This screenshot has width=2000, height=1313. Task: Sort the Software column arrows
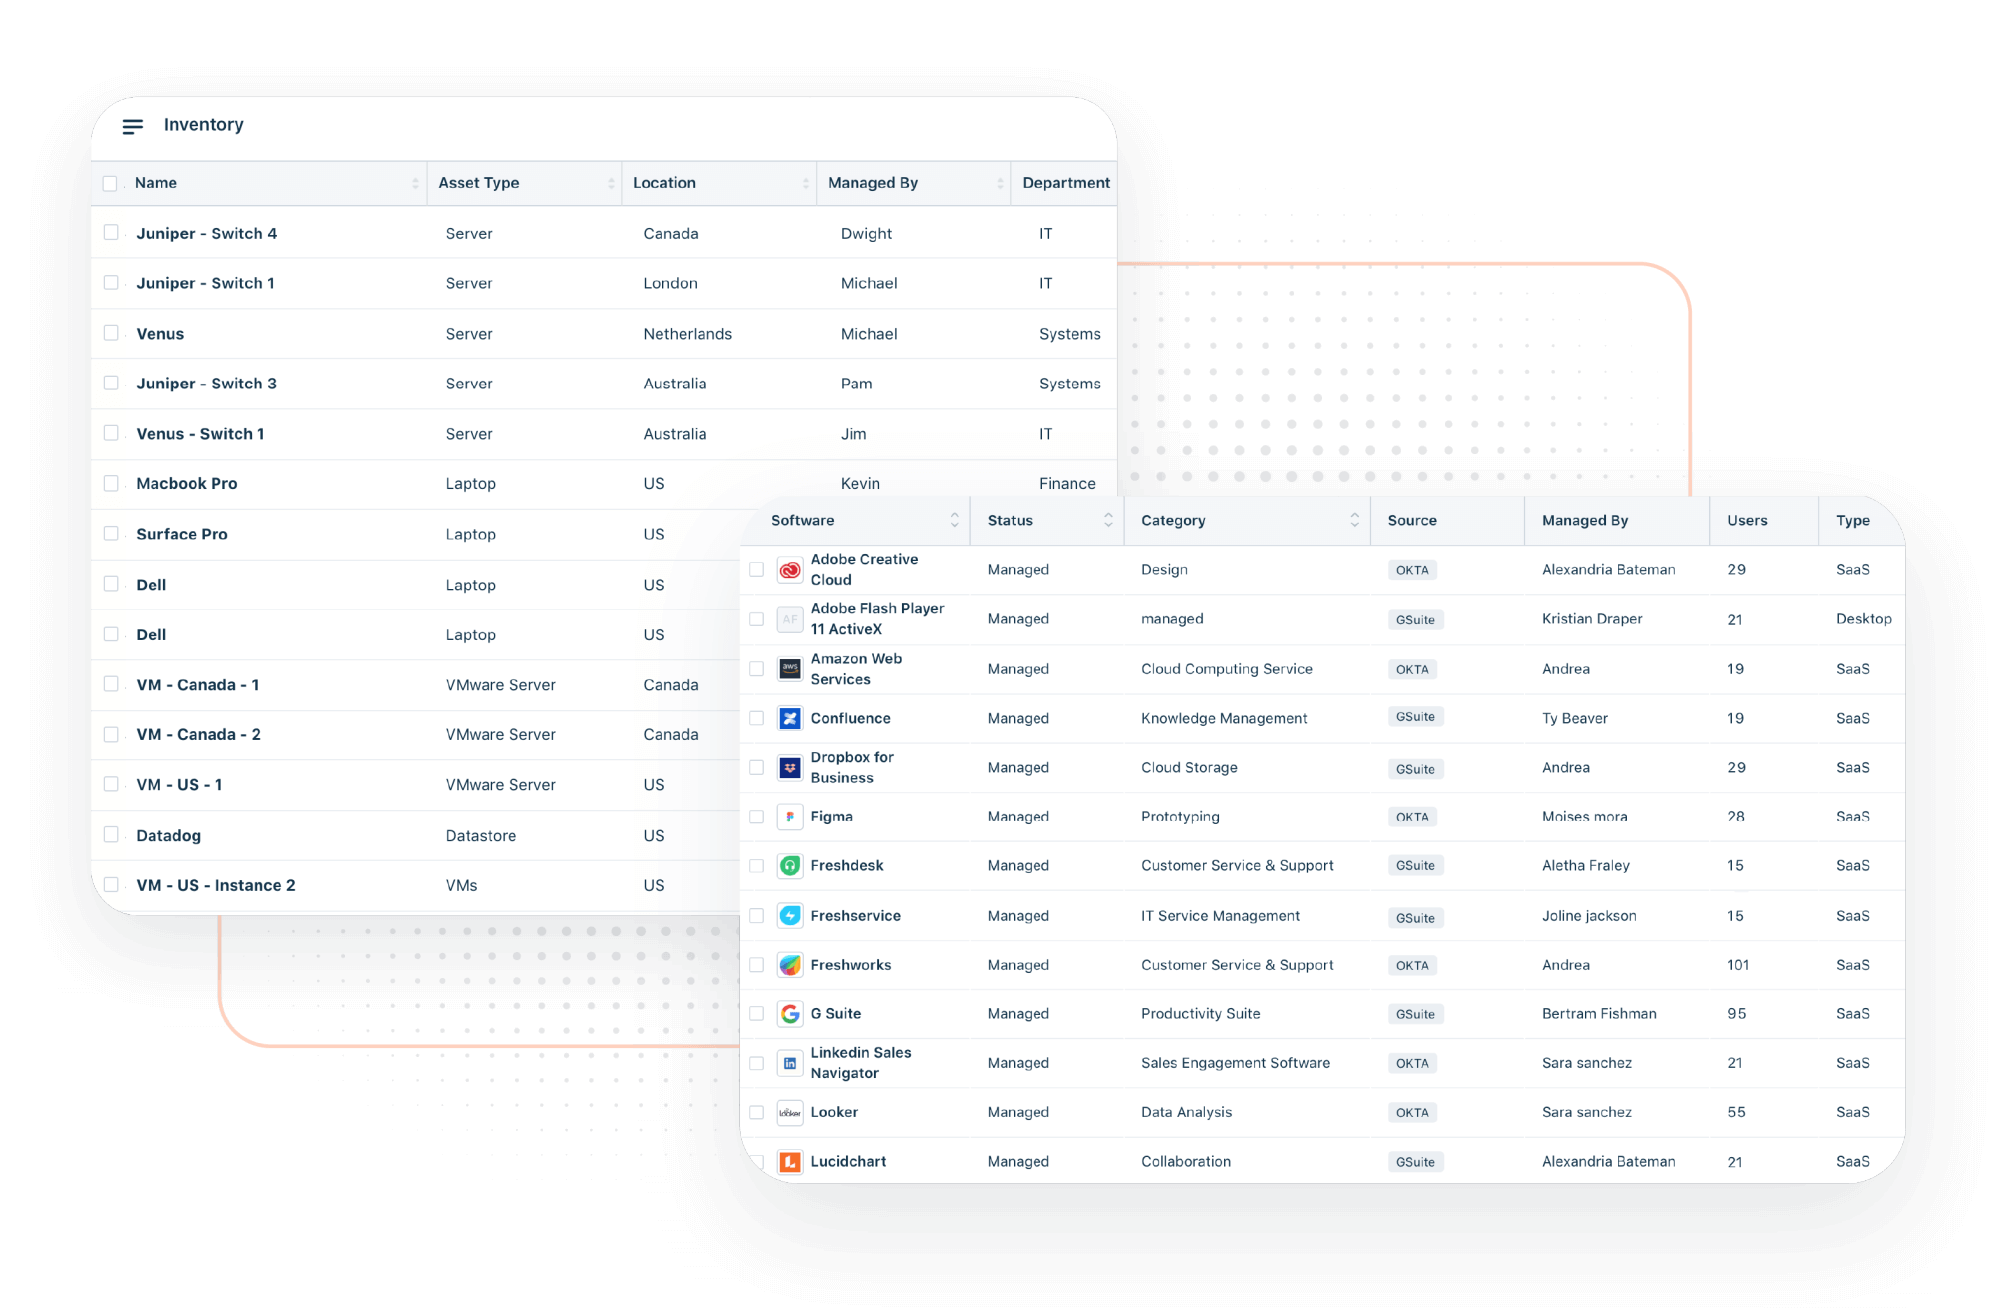coord(954,520)
